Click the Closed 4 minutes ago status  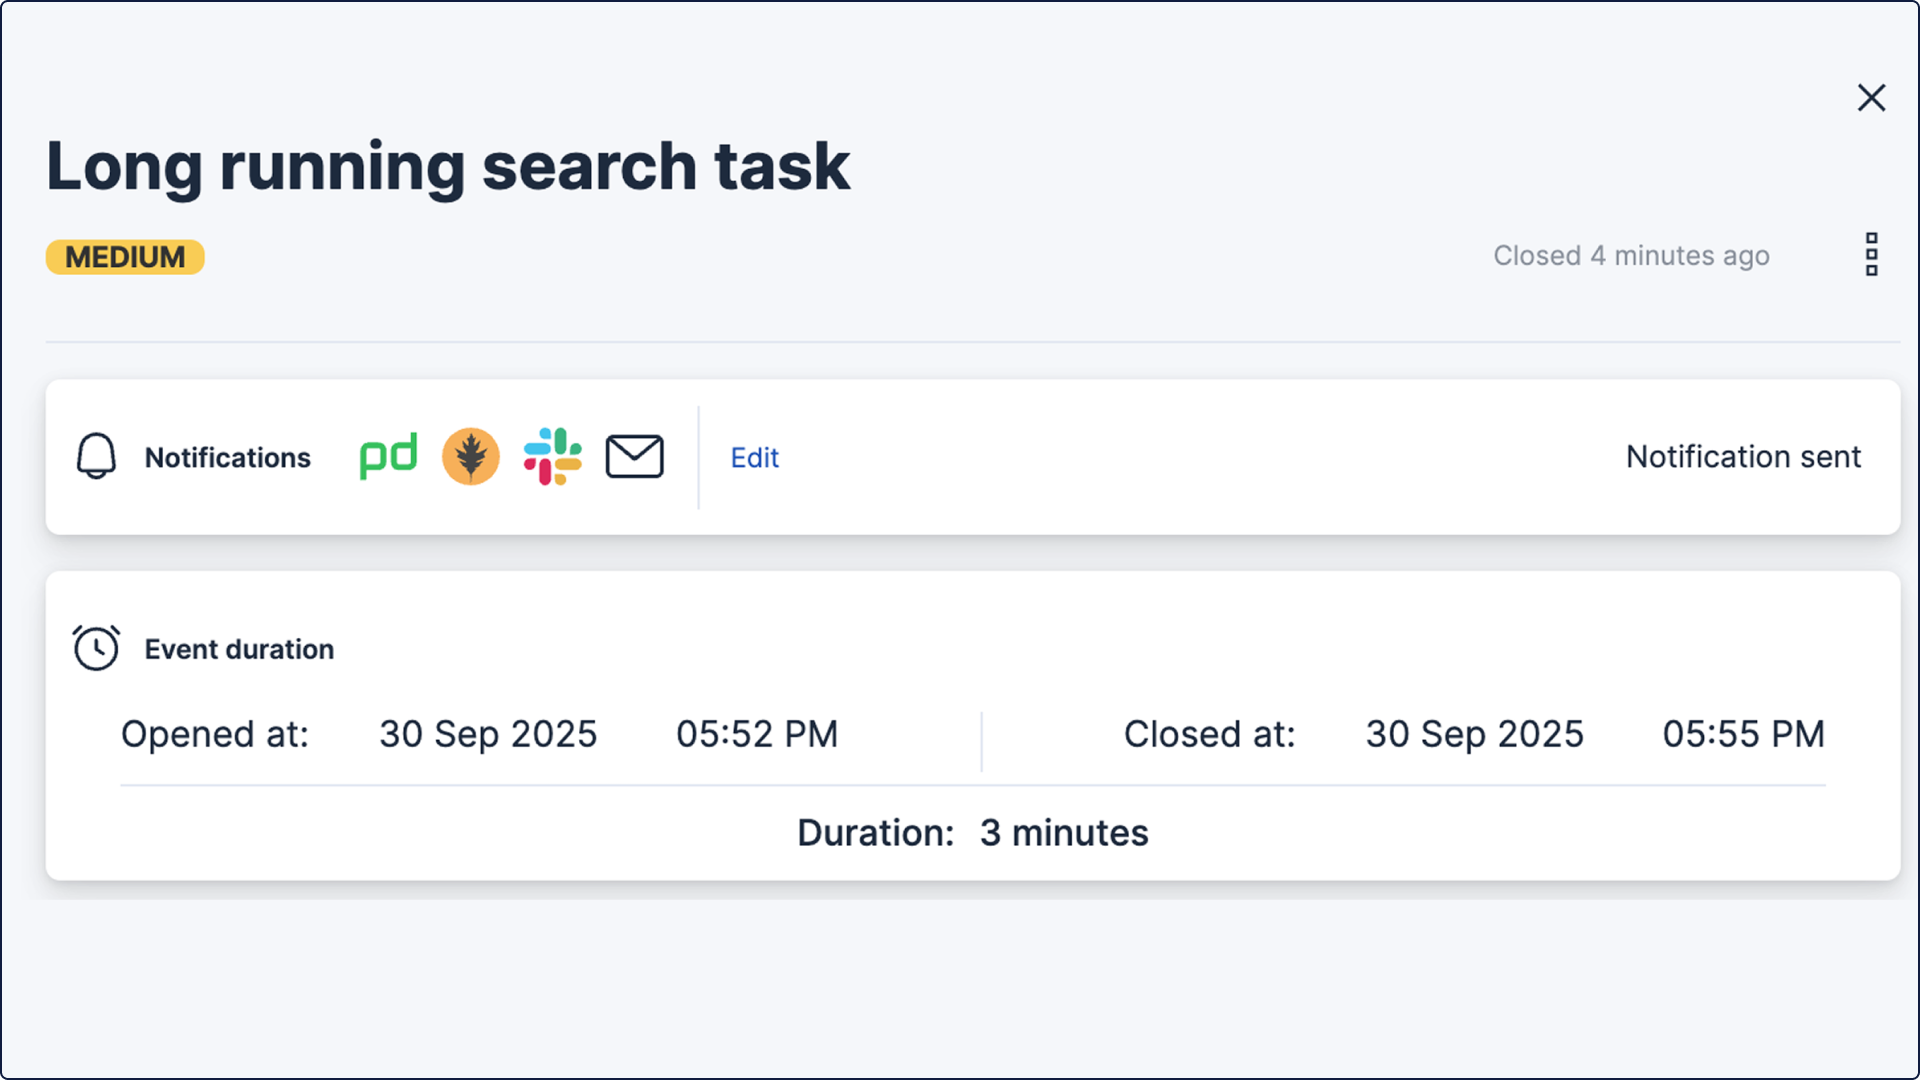click(x=1631, y=256)
